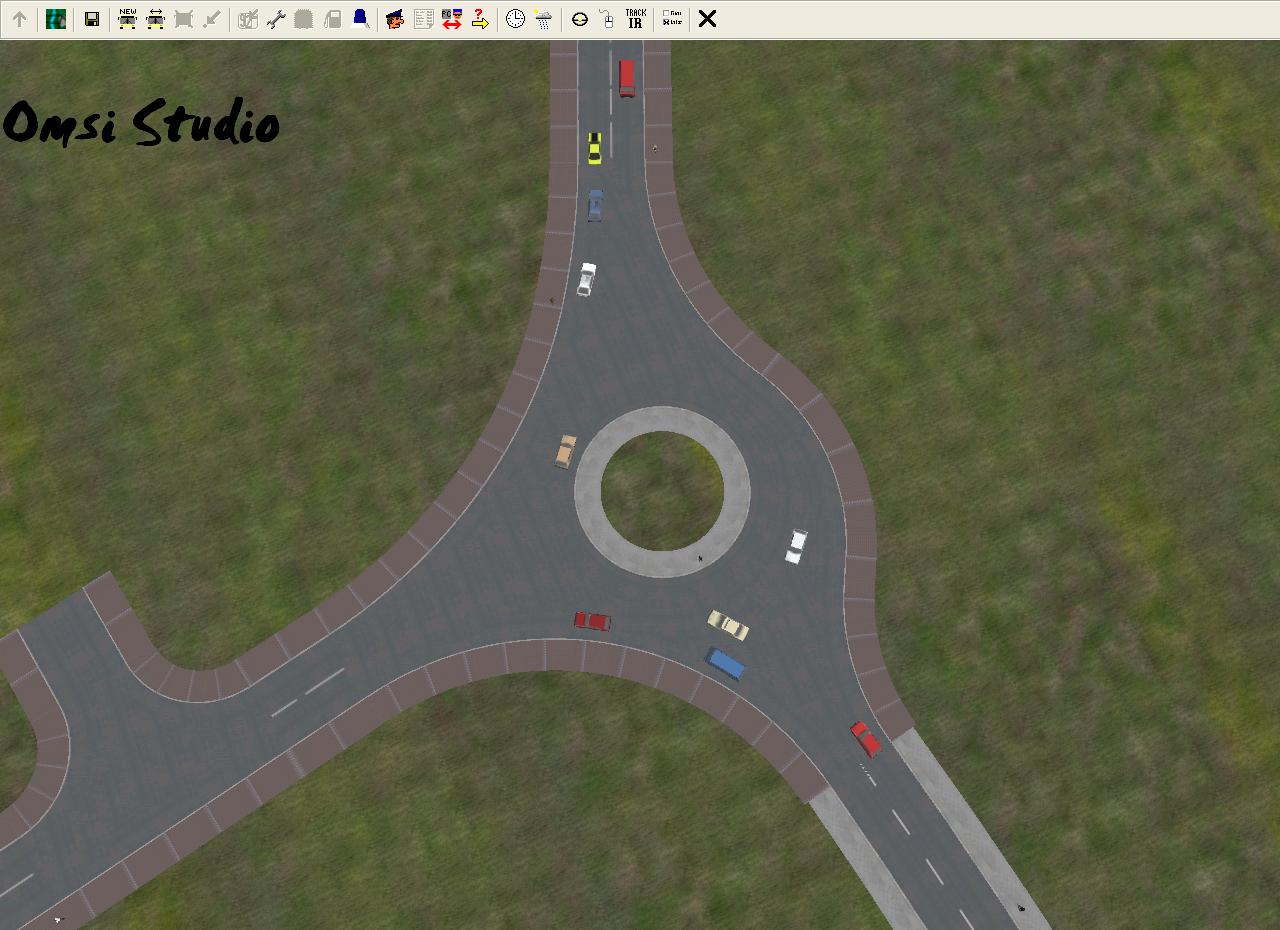Screen dimensions: 1280x930
Task: Save the current situation with floppy disk icon
Action: (x=92, y=19)
